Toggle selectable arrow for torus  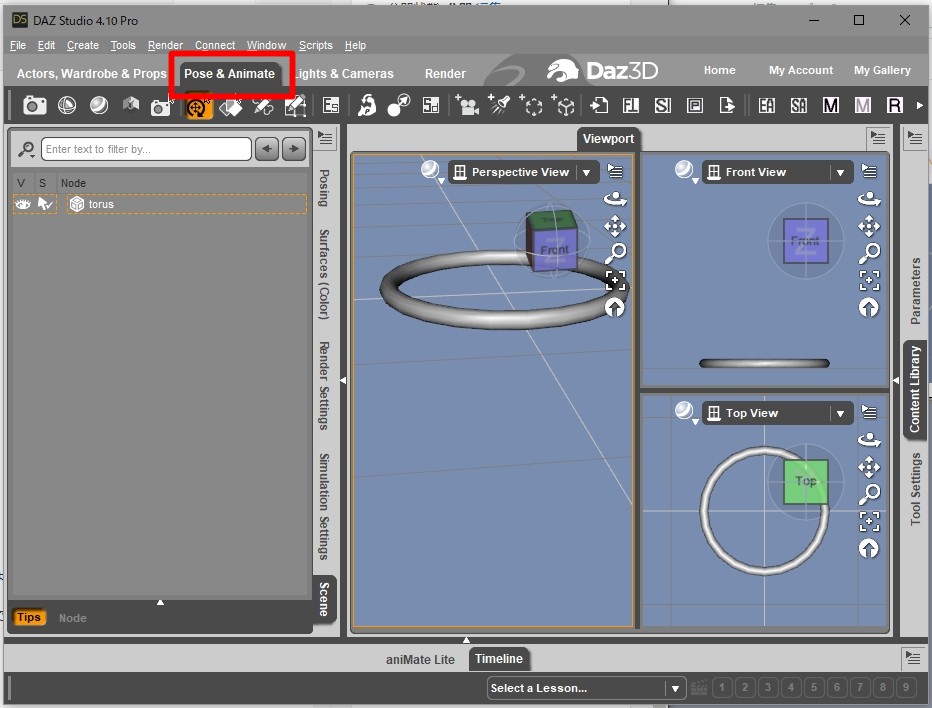coord(45,204)
